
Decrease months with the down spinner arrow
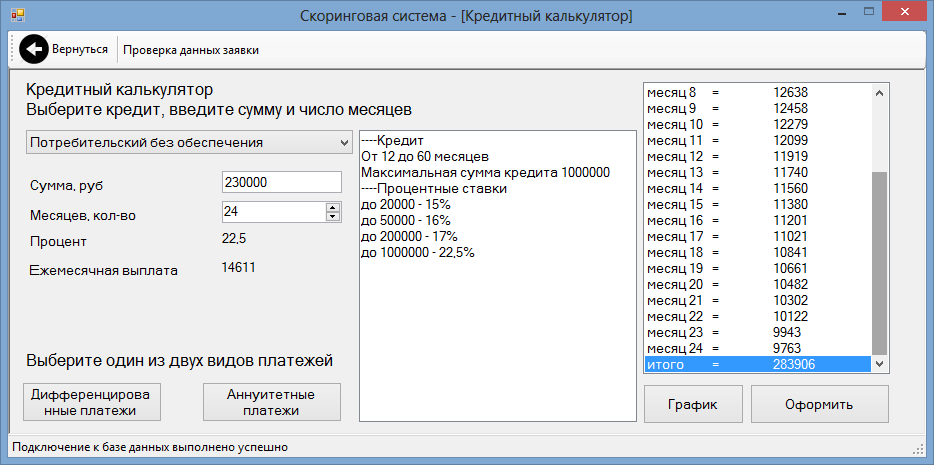click(x=333, y=216)
